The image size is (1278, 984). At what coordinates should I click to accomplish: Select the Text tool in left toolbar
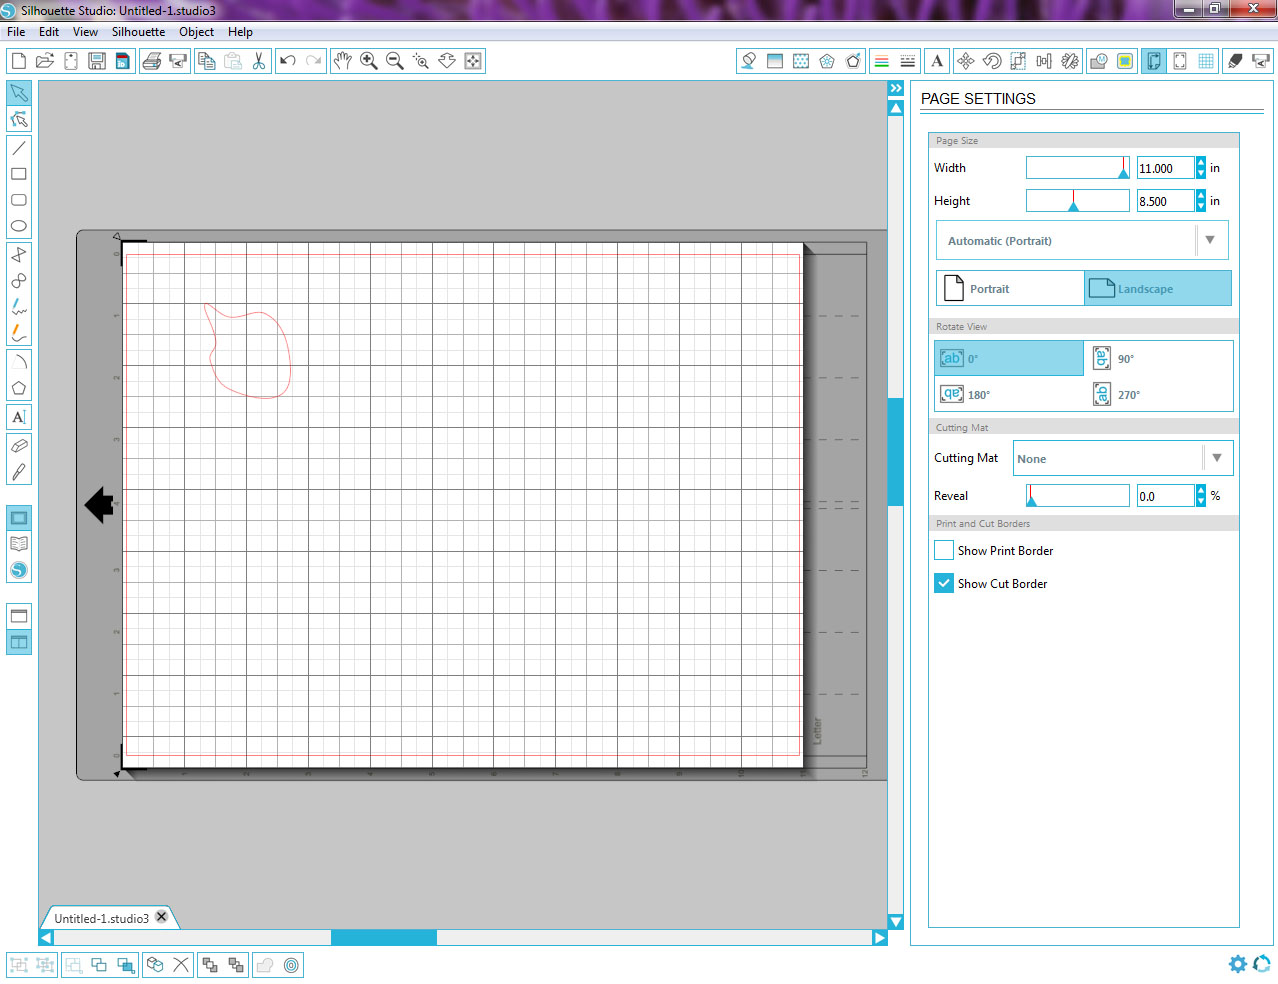coord(19,417)
